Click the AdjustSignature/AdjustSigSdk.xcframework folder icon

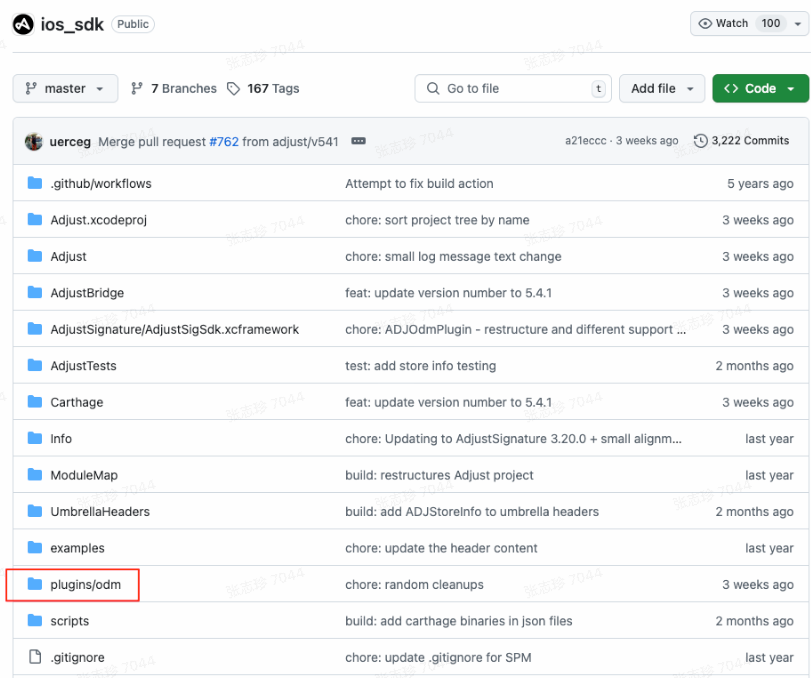click(x=35, y=328)
